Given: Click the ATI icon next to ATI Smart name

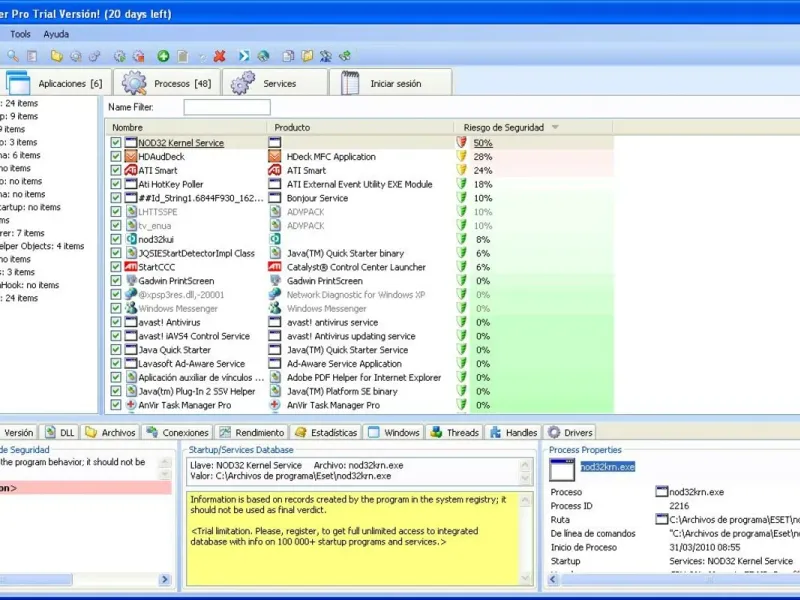Looking at the screenshot, I should [x=131, y=170].
